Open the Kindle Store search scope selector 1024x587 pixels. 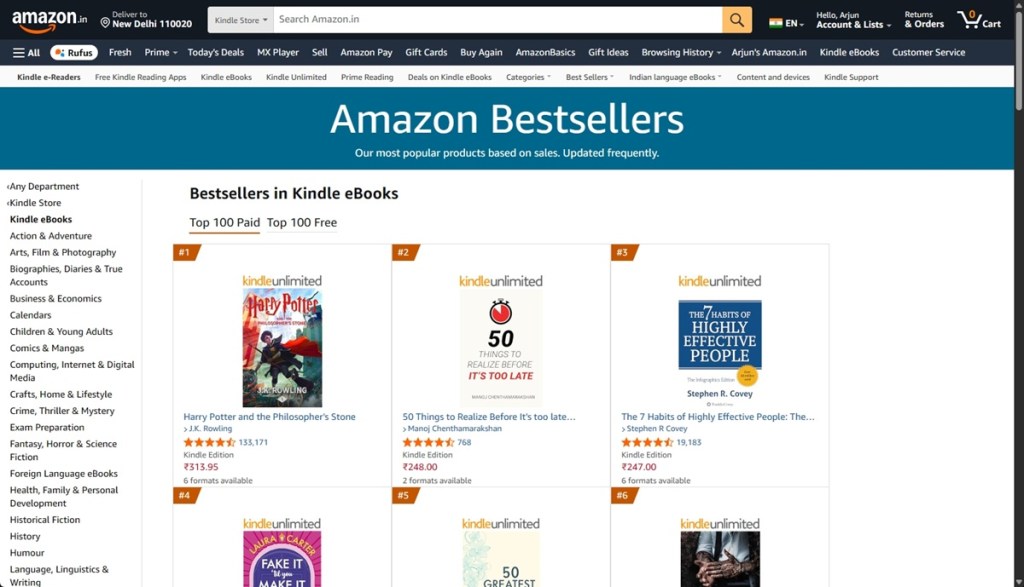pos(239,19)
